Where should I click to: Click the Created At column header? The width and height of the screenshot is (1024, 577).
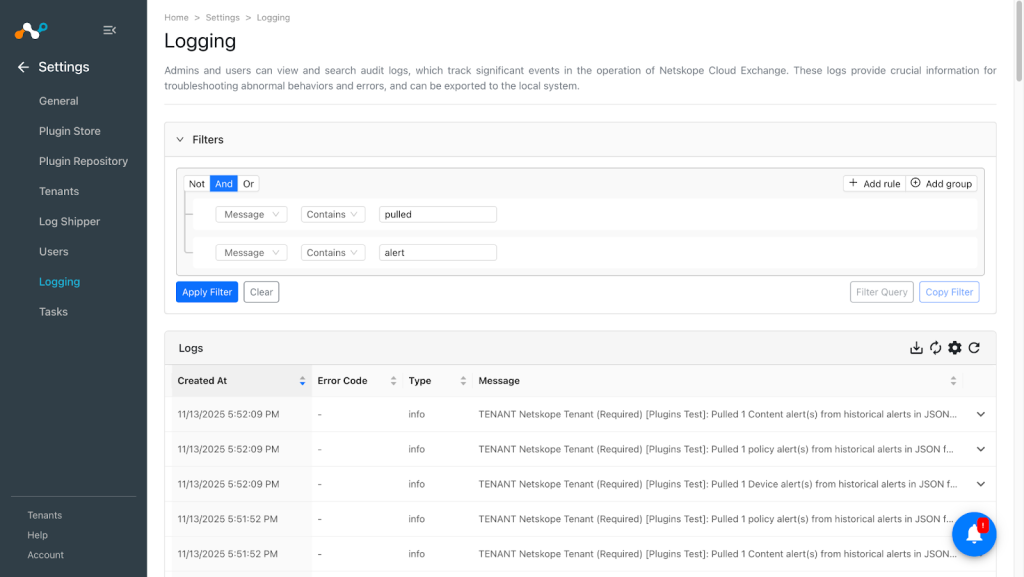click(242, 381)
